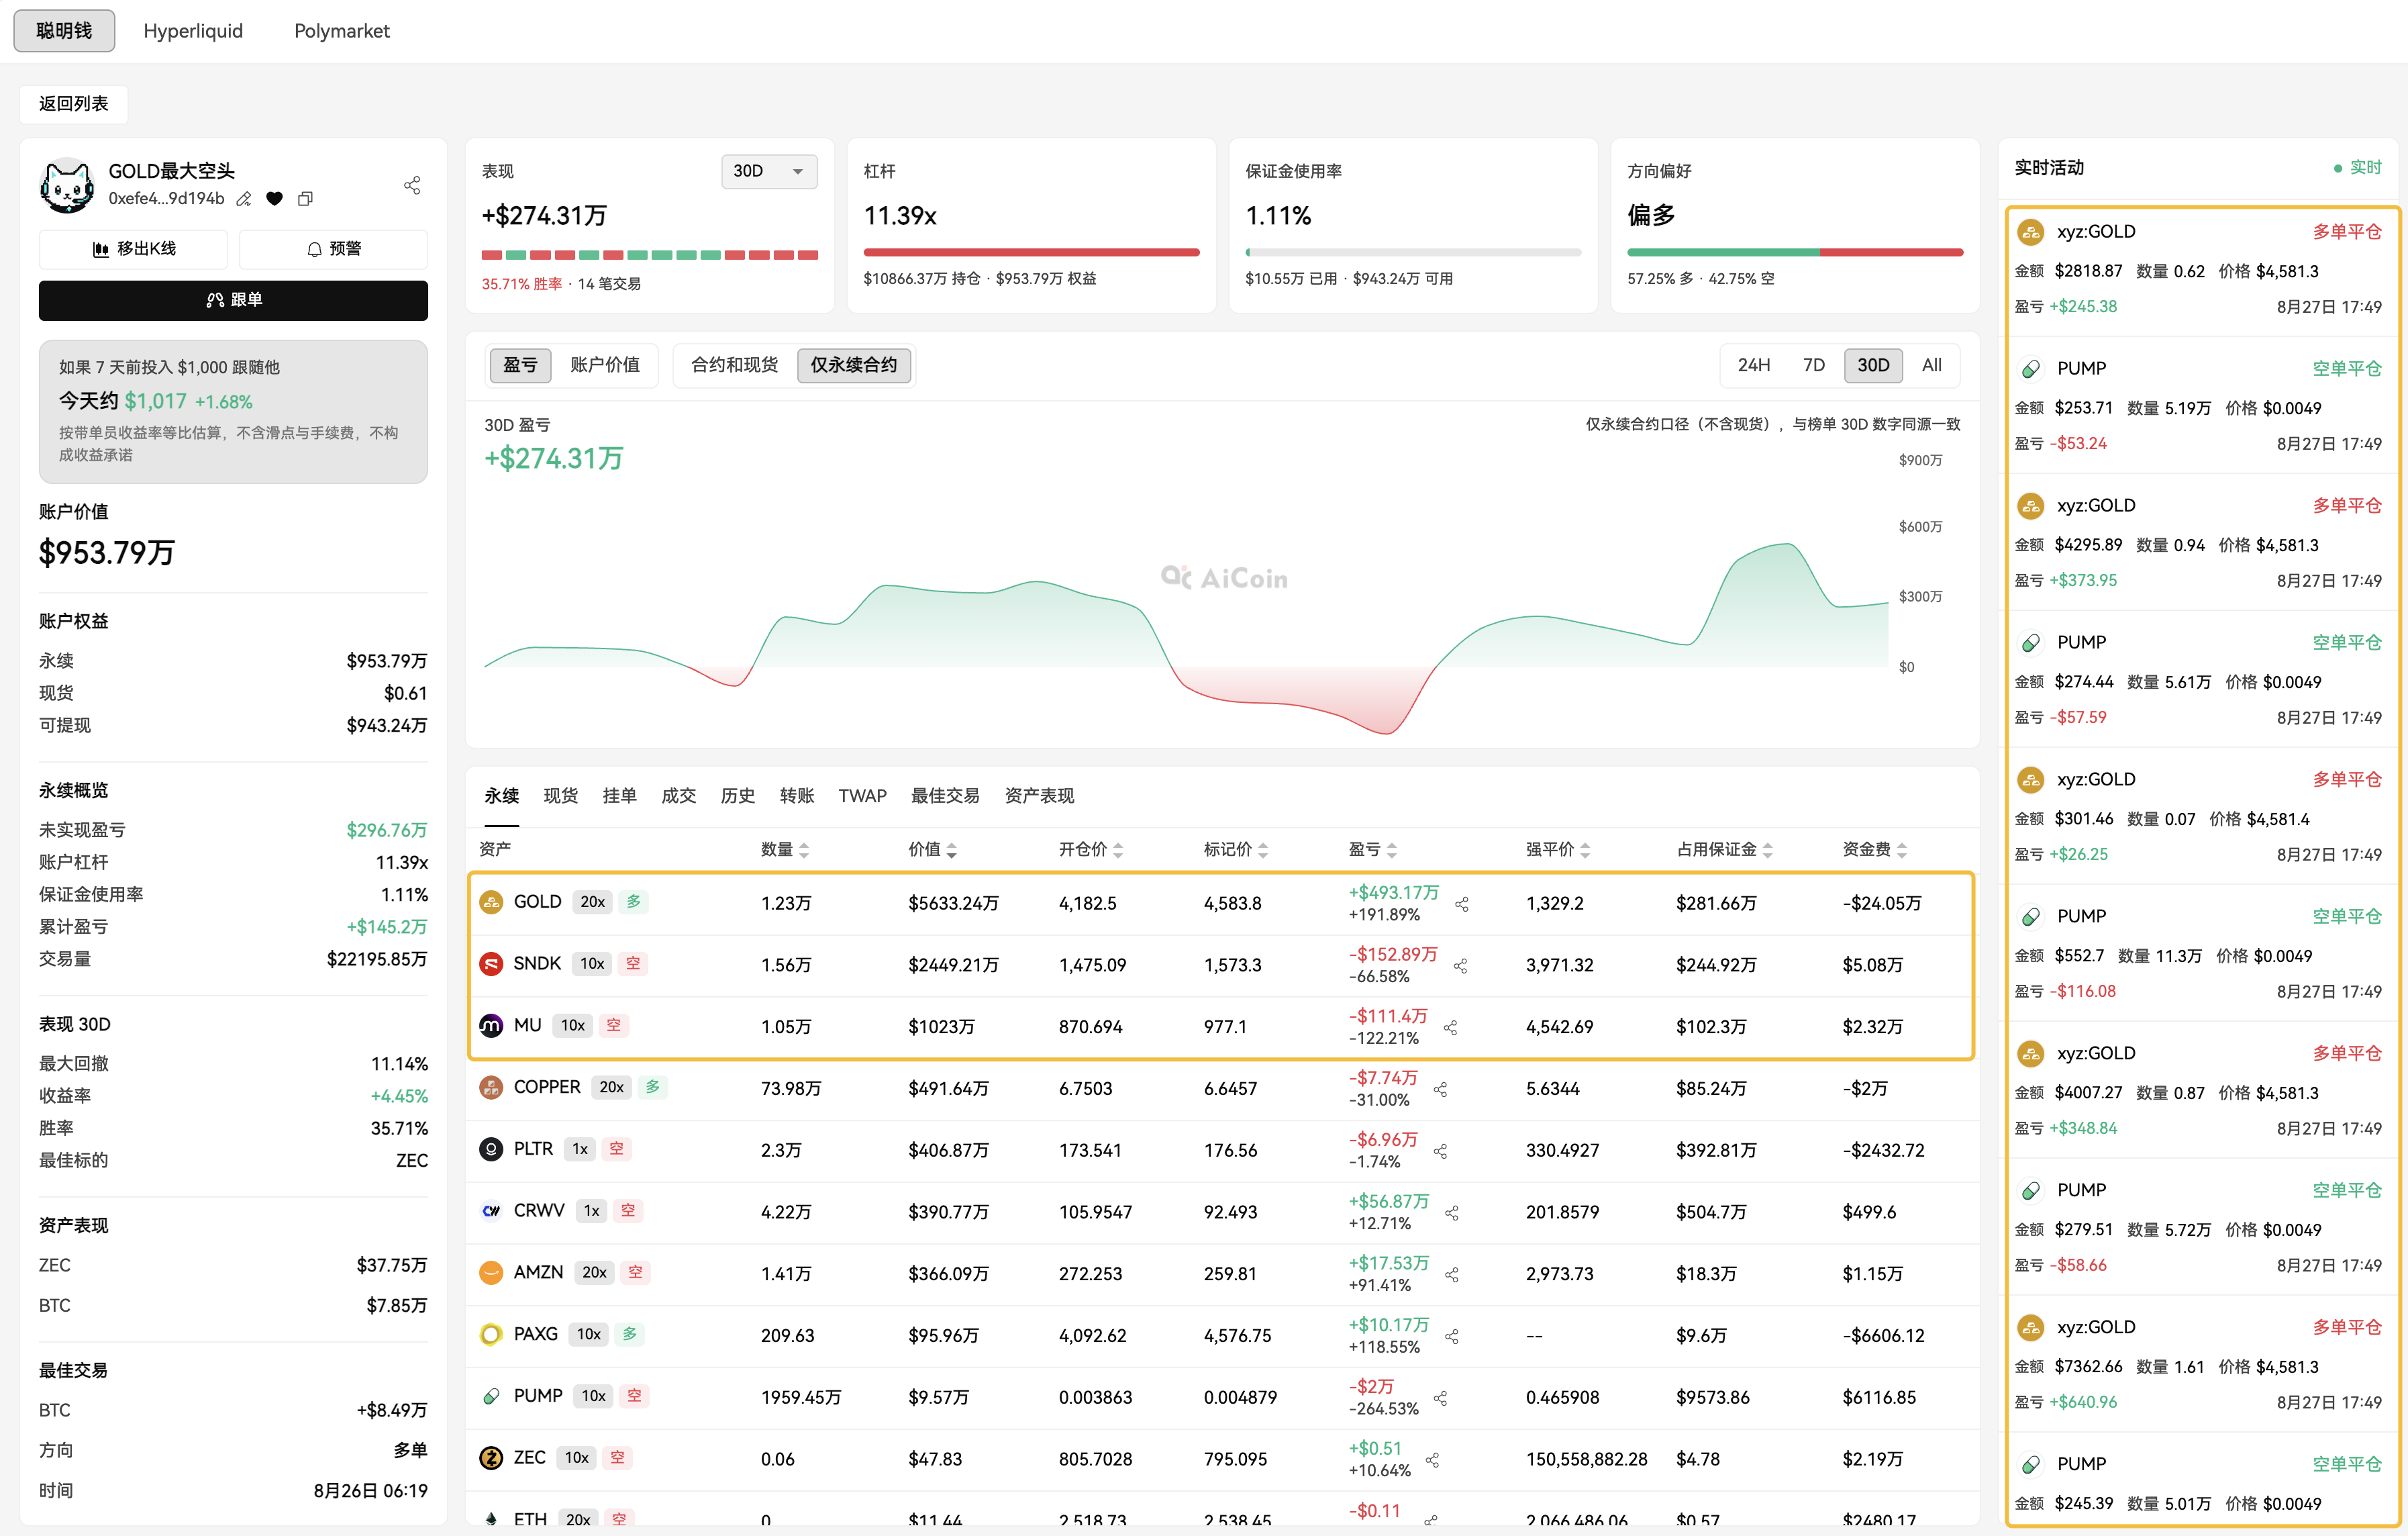Click the 保证金使用率 progress bar

click(1413, 253)
